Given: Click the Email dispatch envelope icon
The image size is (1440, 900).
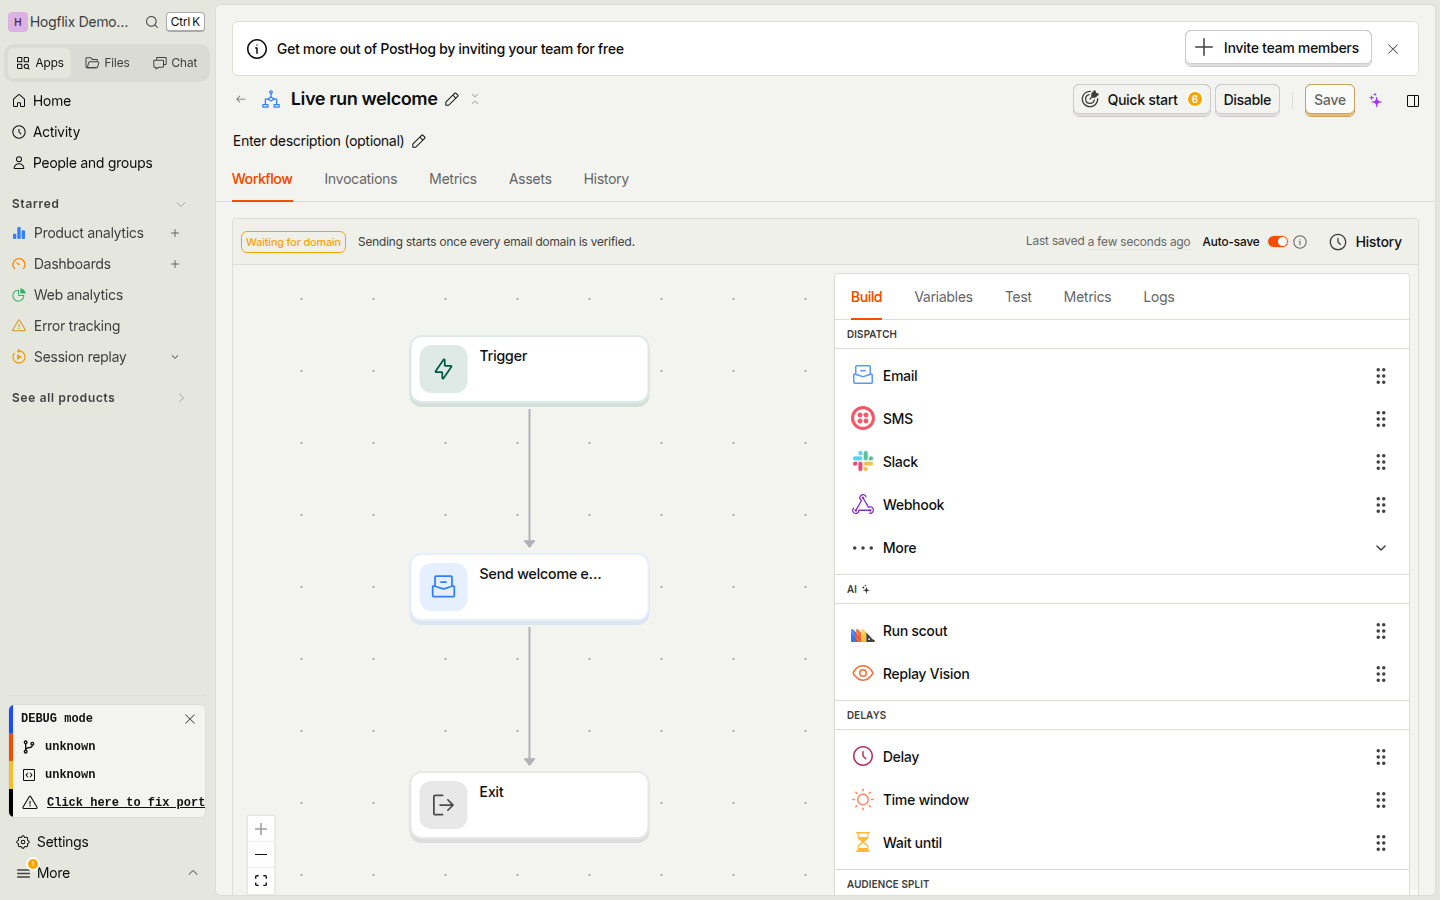Looking at the screenshot, I should 863,376.
